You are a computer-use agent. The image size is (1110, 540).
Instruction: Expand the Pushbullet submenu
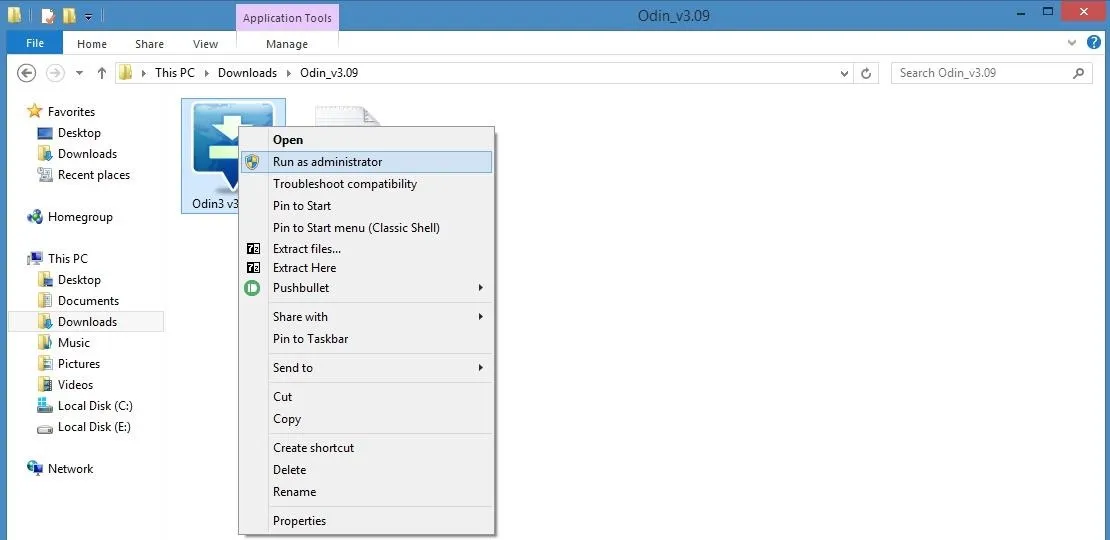click(366, 288)
